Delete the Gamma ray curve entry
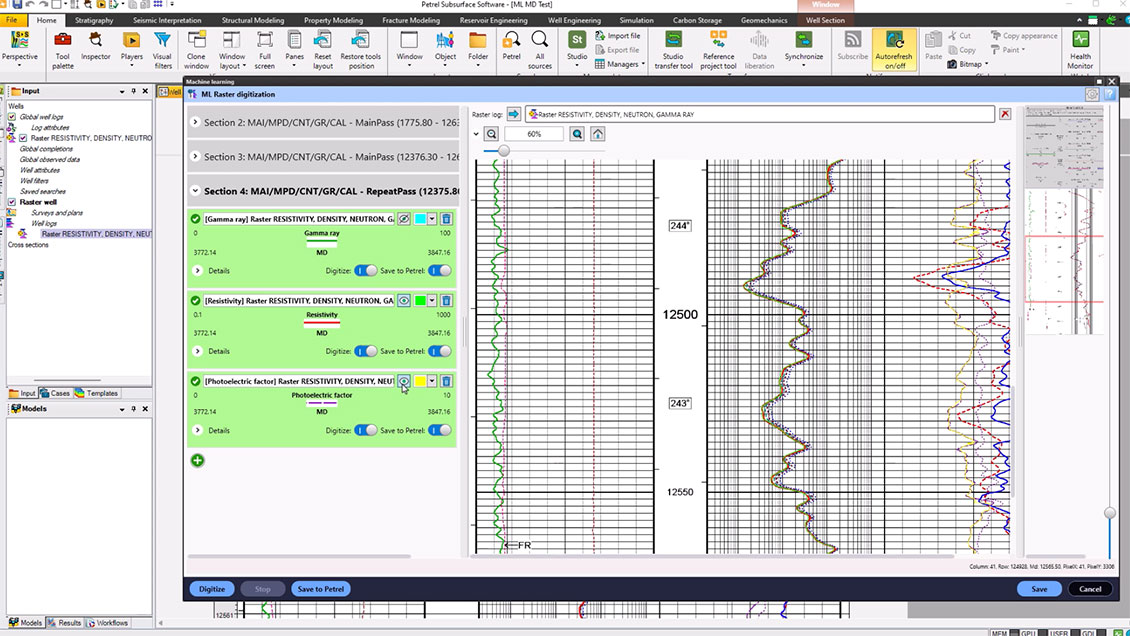The width and height of the screenshot is (1130, 636). tap(446, 218)
